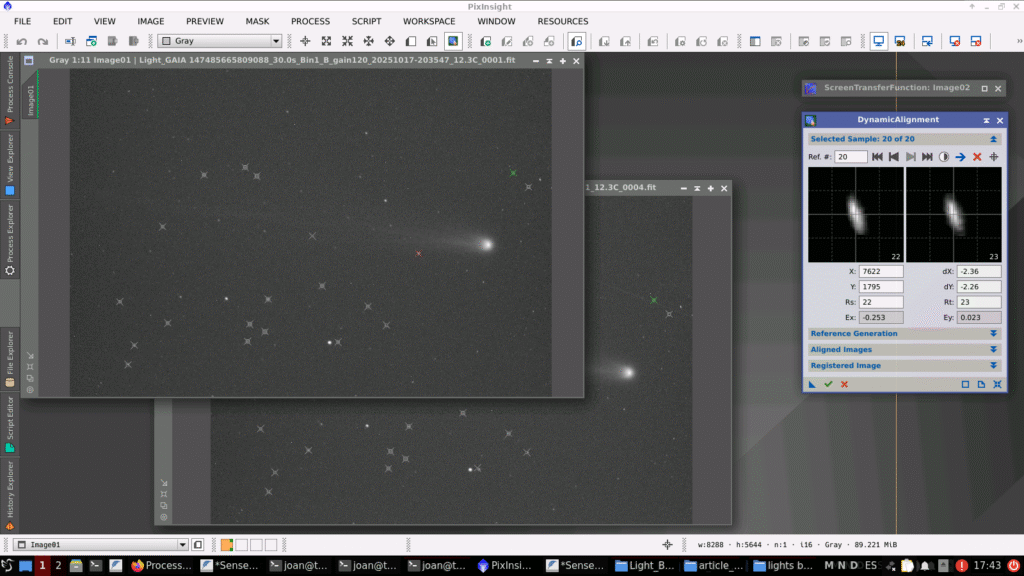Toggle the half-circle contrast icon in DynamicAlignment
This screenshot has height=576, width=1024.
click(943, 157)
